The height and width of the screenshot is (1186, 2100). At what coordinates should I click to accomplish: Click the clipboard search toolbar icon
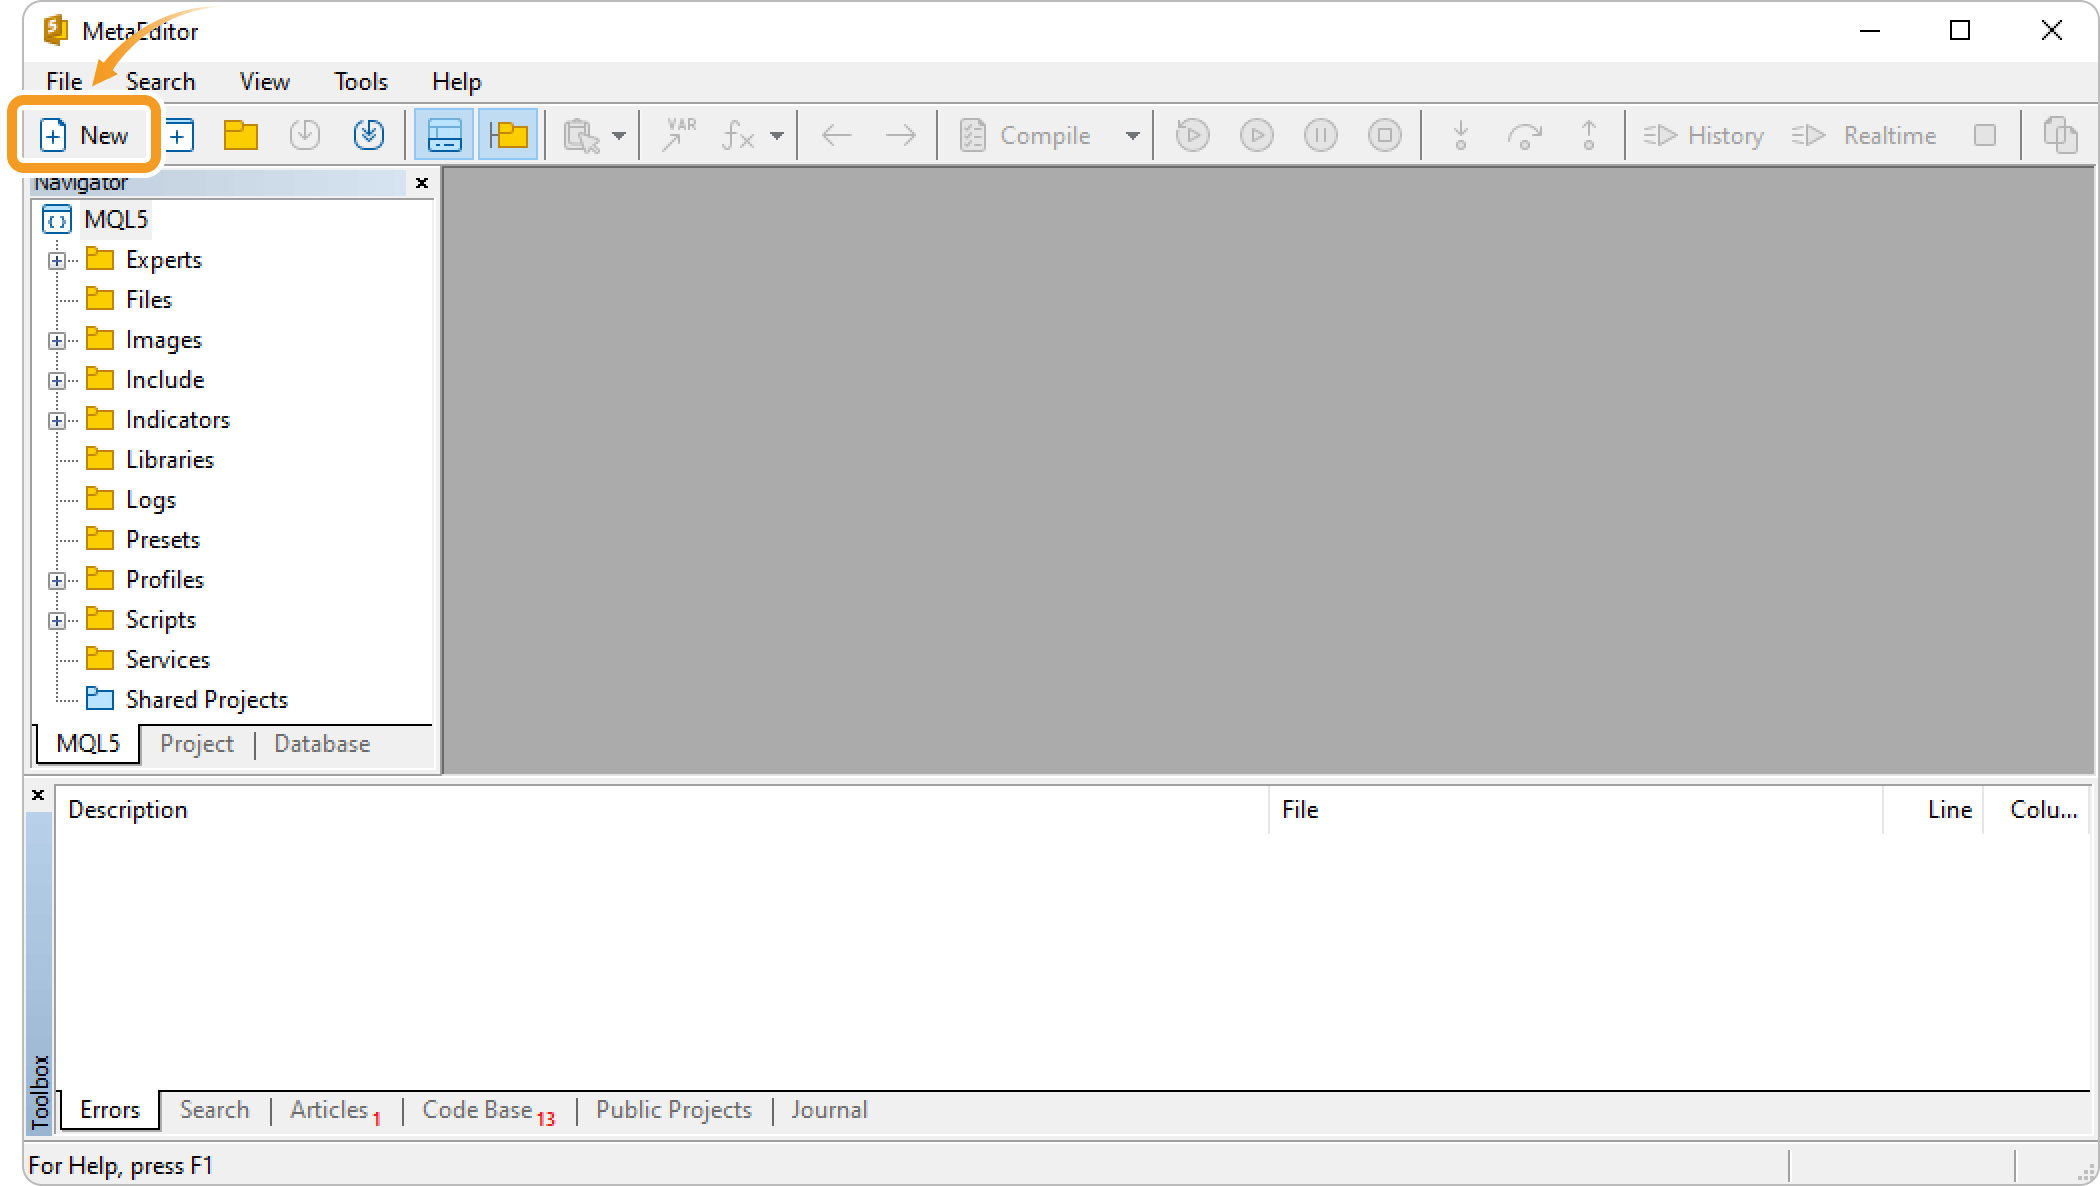coord(582,135)
